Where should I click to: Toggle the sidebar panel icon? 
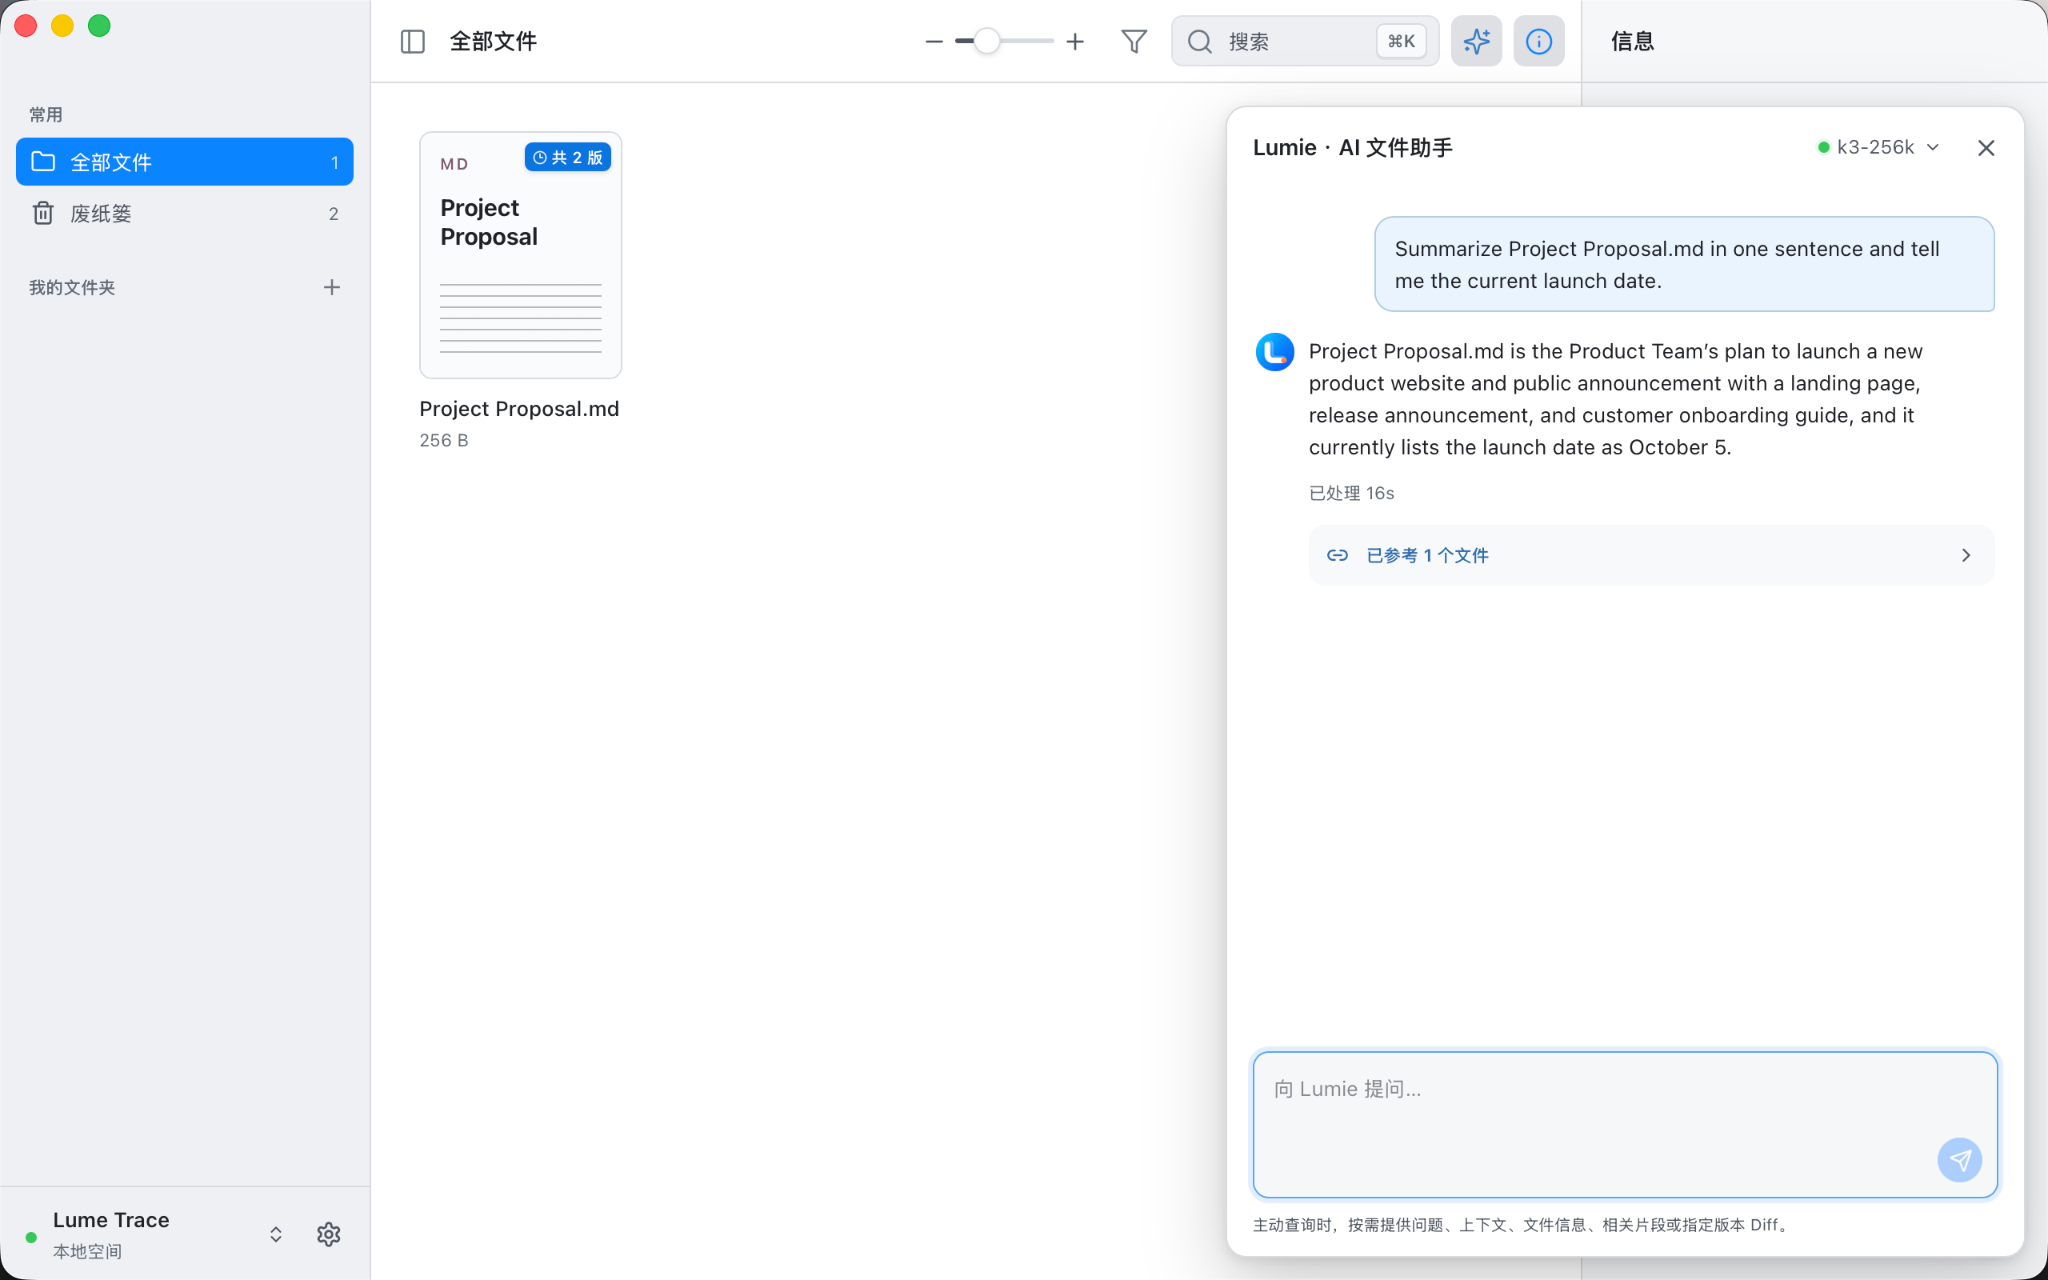click(412, 41)
